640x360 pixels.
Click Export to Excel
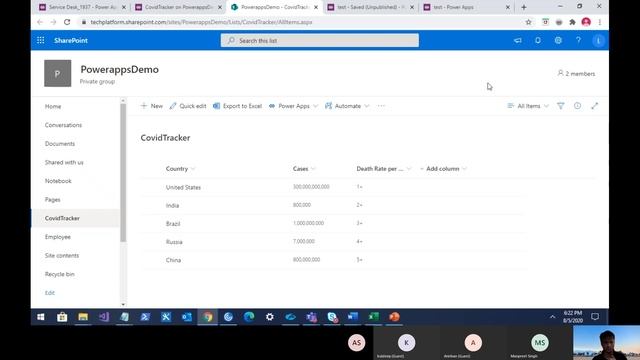(x=237, y=106)
